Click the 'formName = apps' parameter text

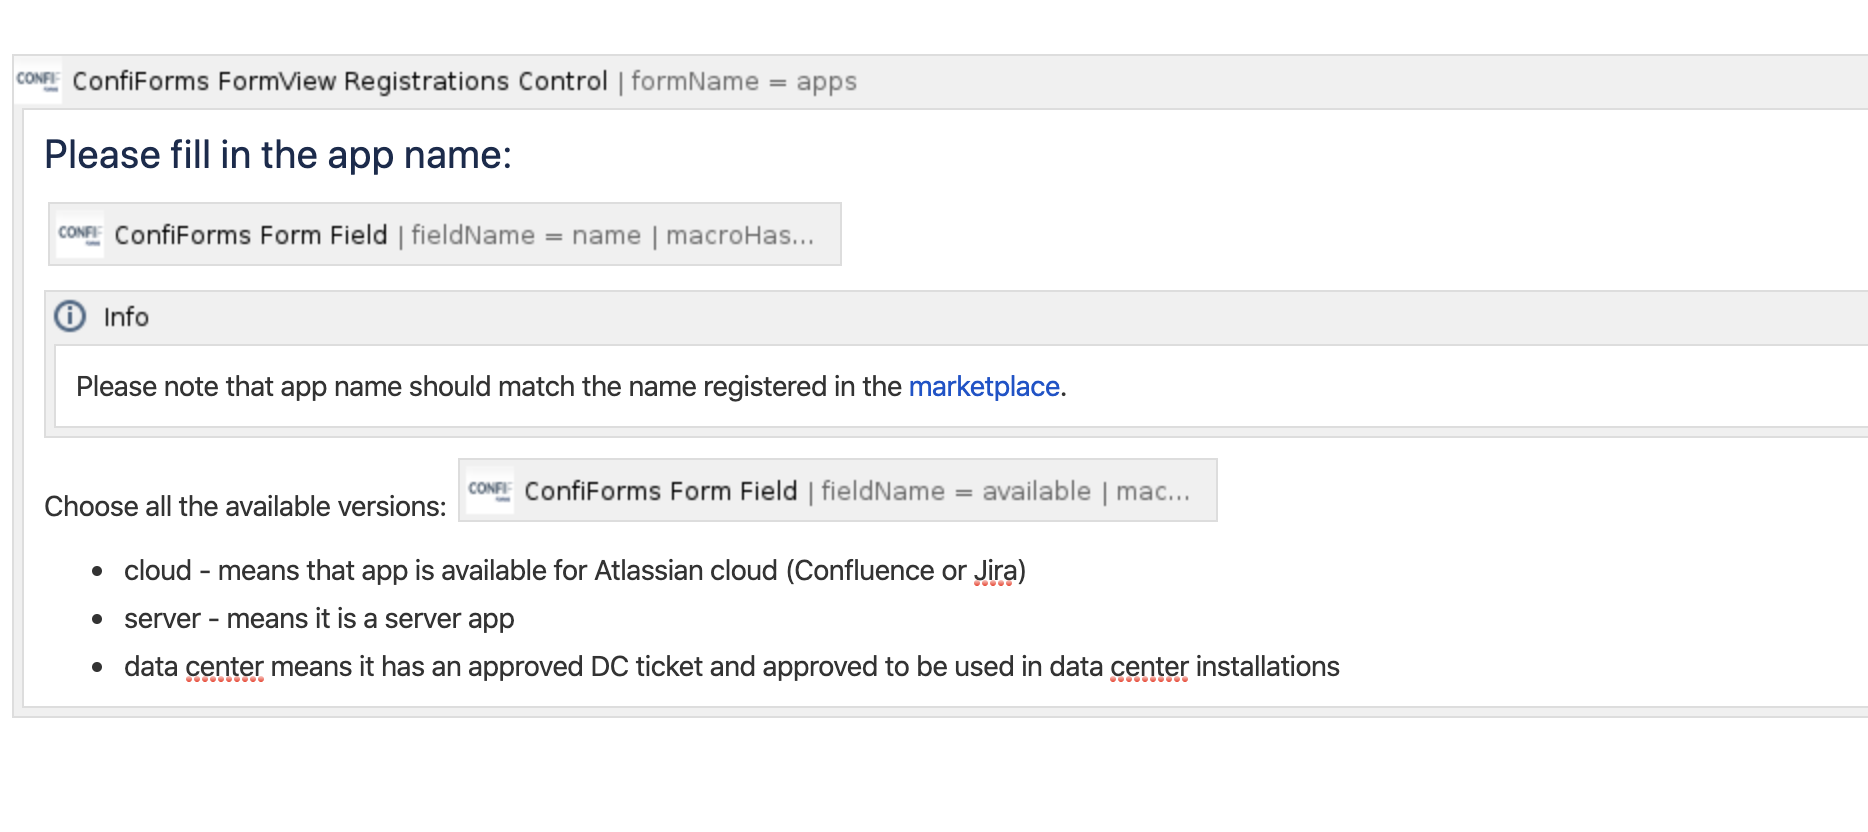pyautogui.click(x=744, y=82)
